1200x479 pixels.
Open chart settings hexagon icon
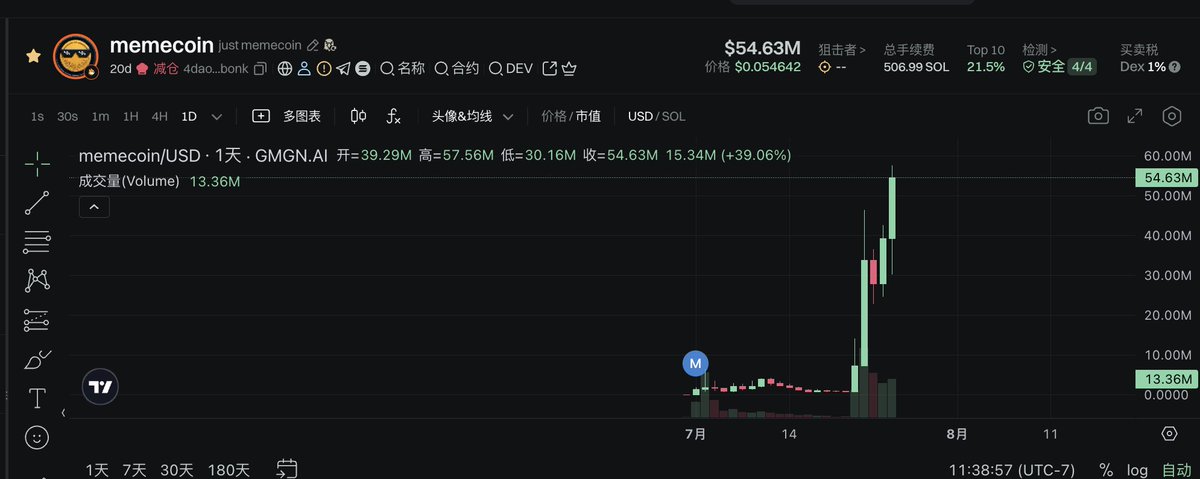click(x=1172, y=116)
